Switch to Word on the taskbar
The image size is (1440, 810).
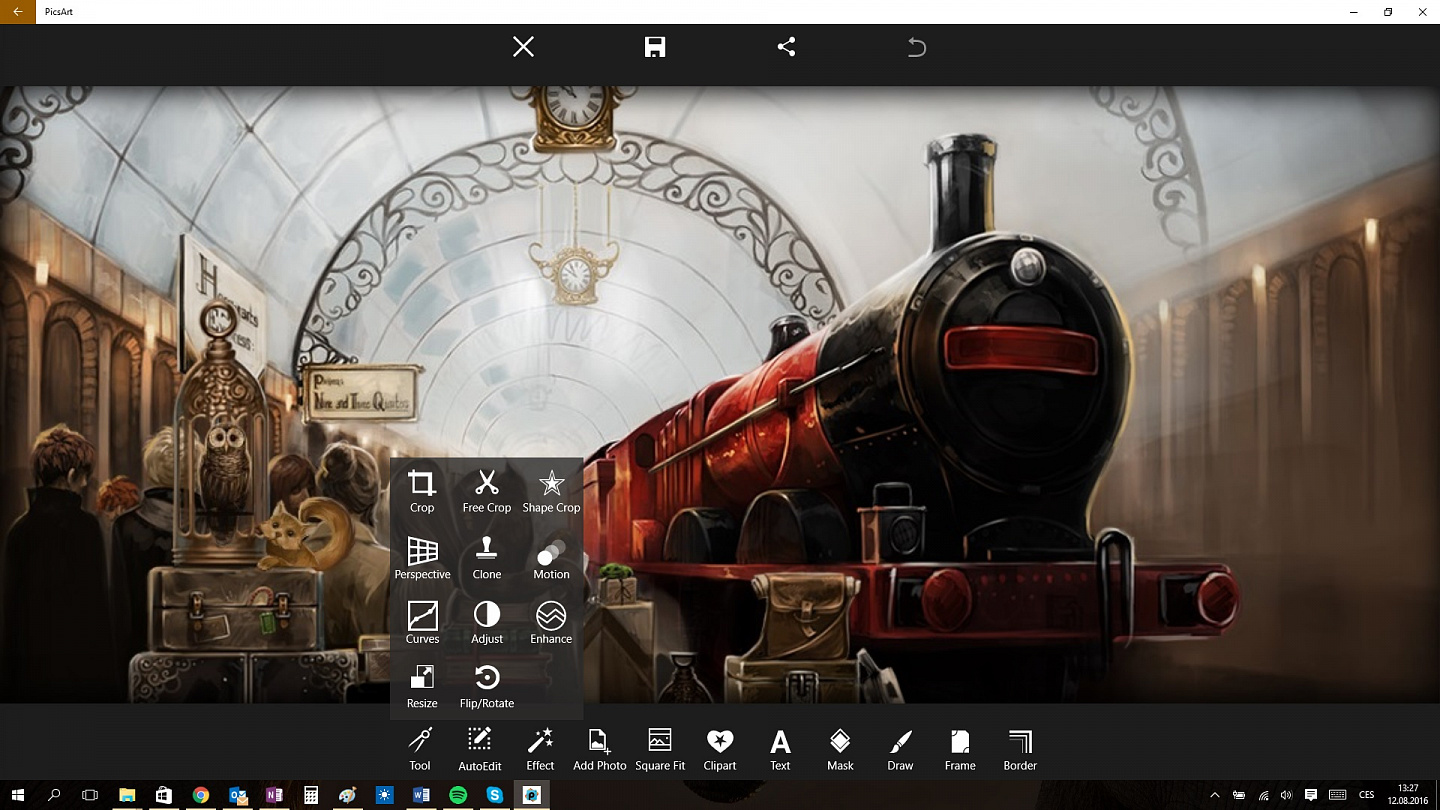pos(421,796)
